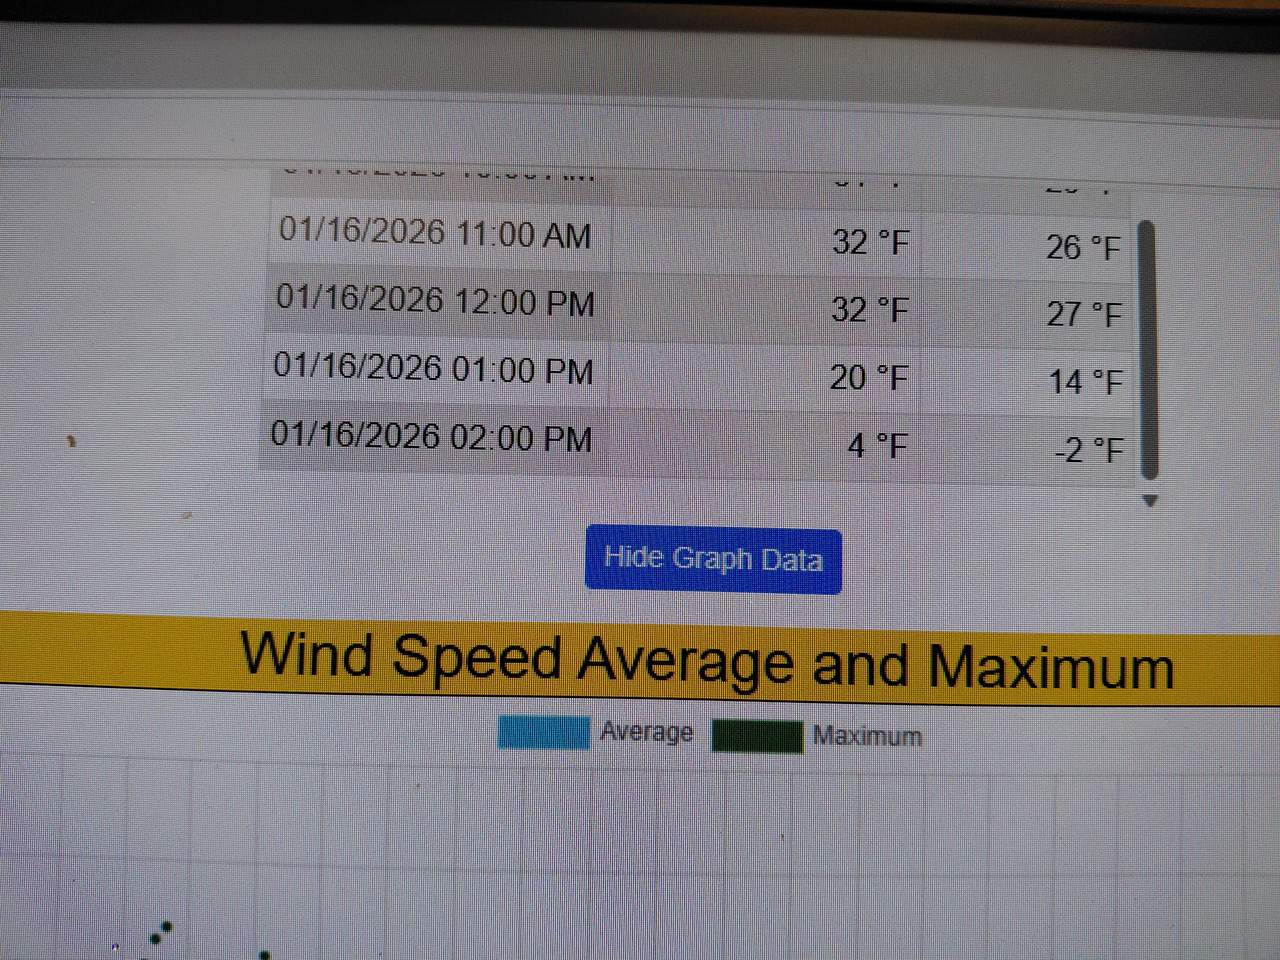Click the Maximum legend label

pyautogui.click(x=867, y=736)
